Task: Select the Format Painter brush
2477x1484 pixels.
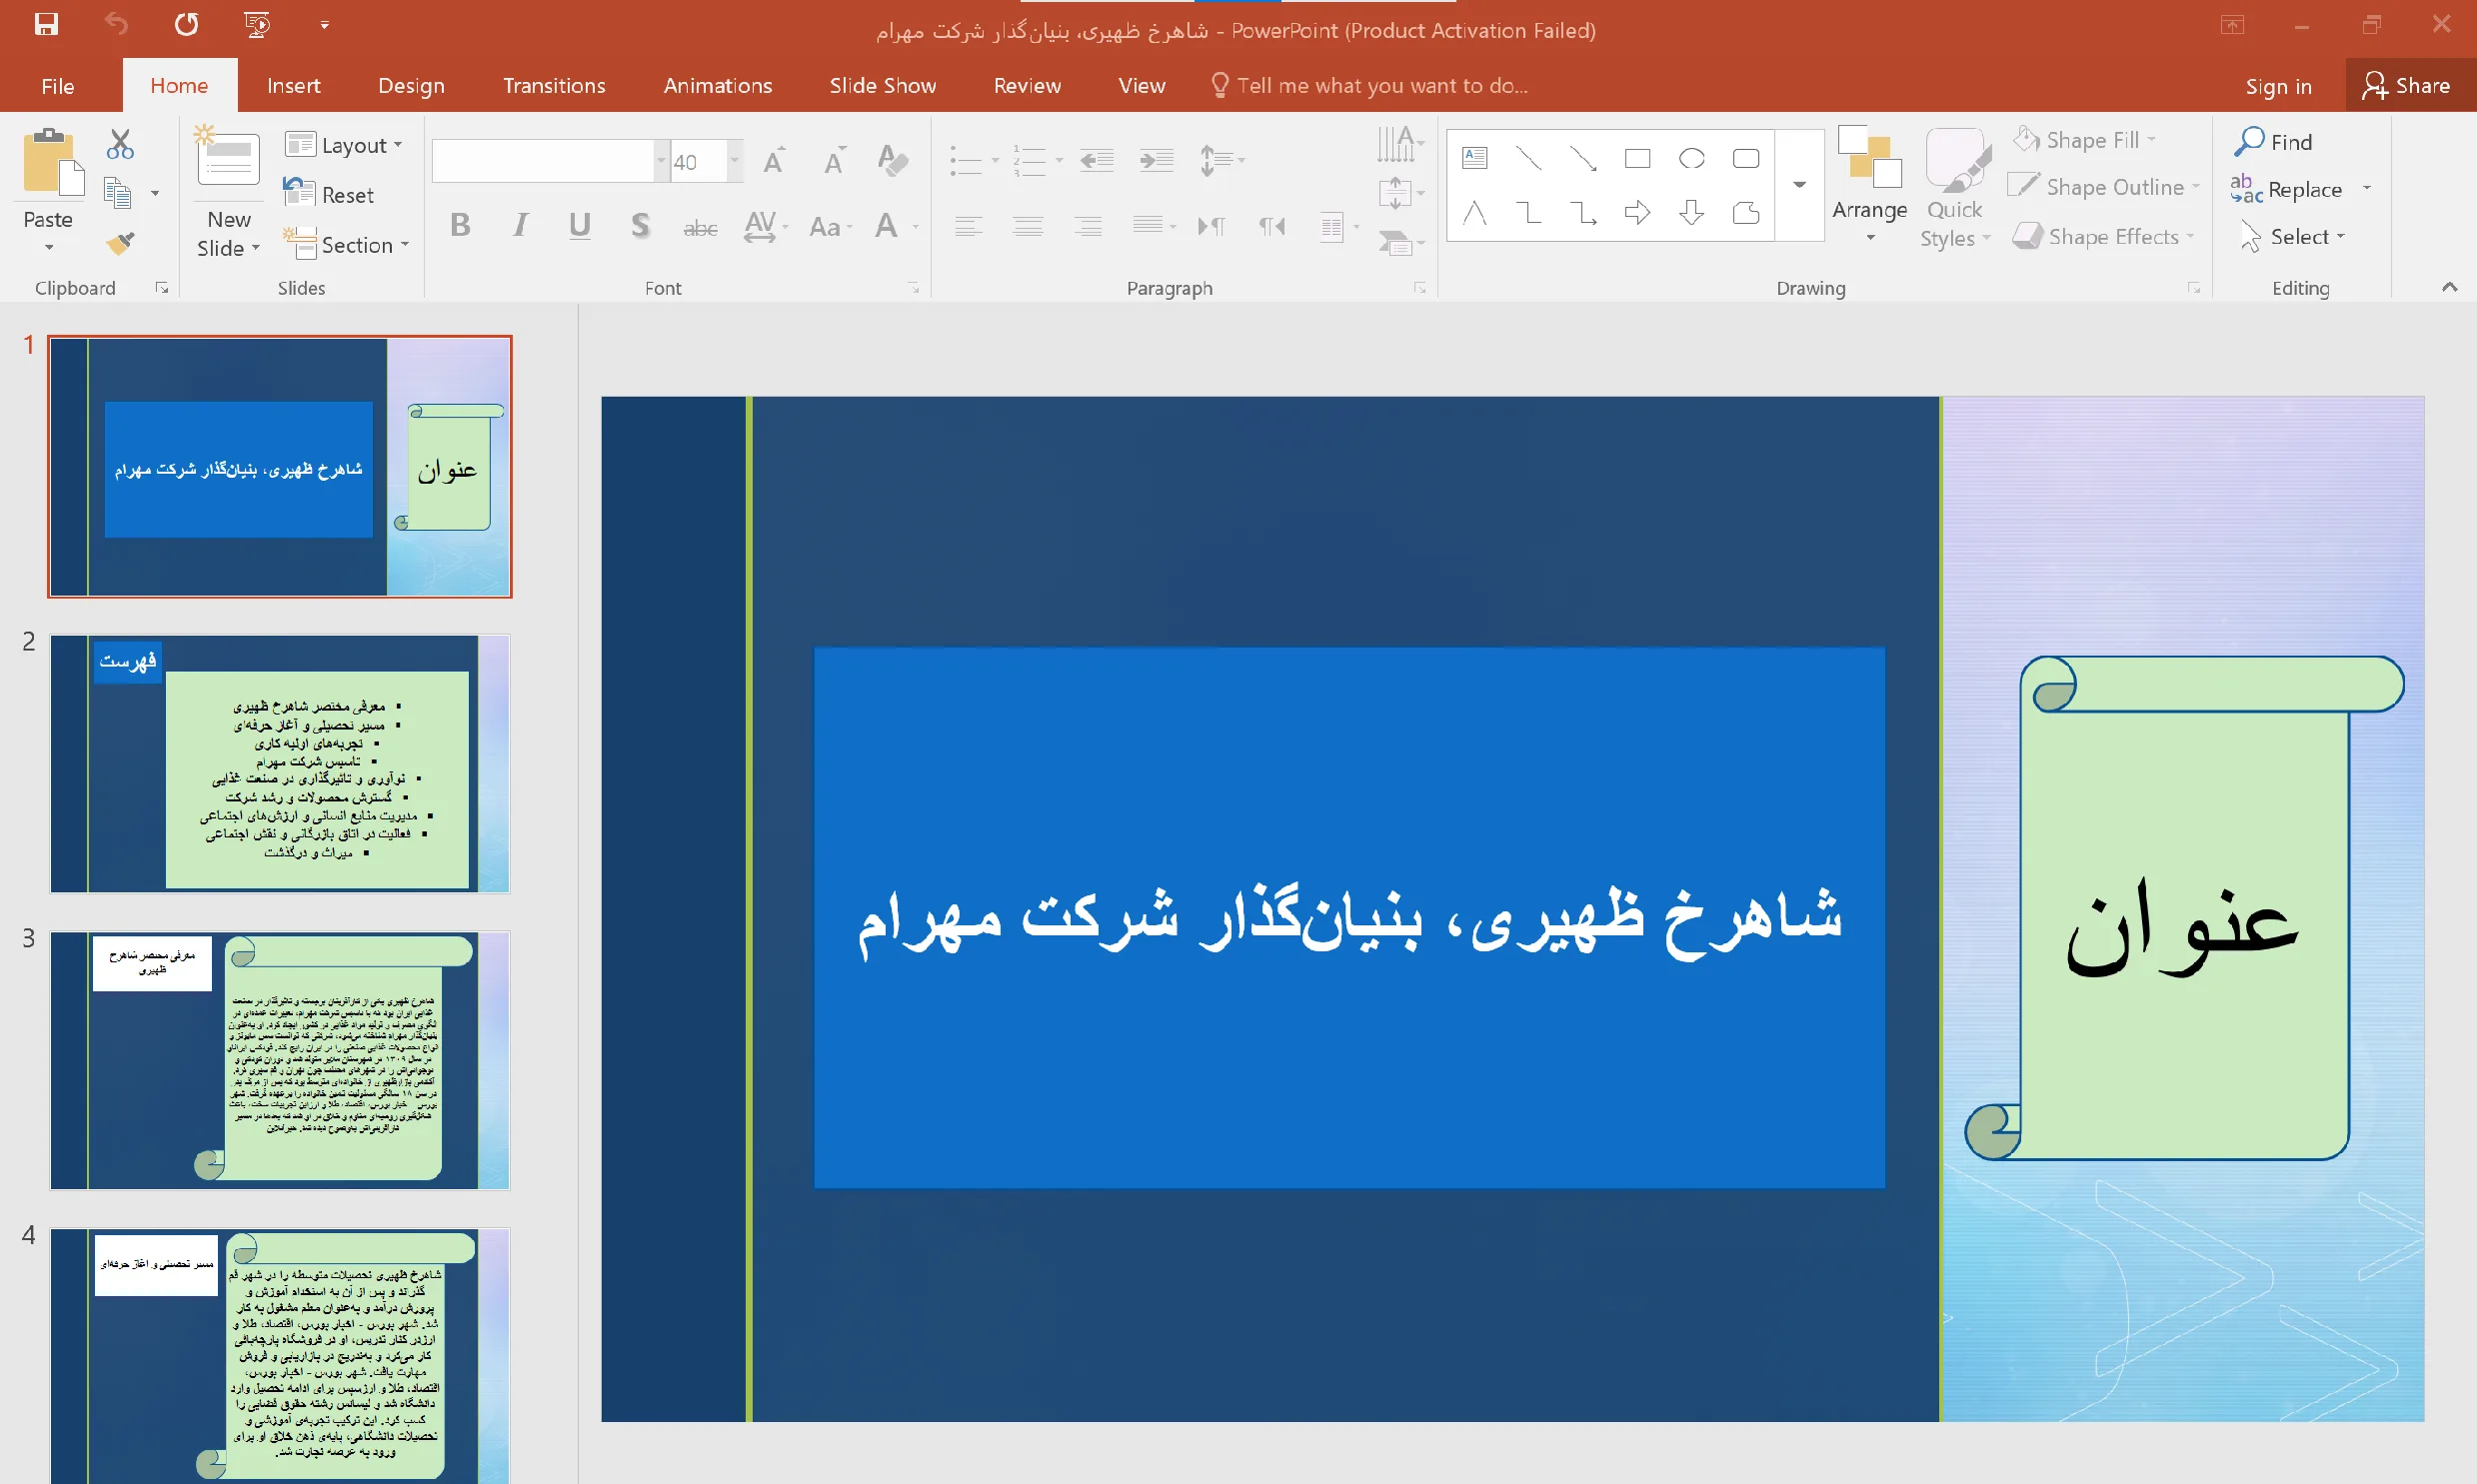Action: tap(120, 243)
